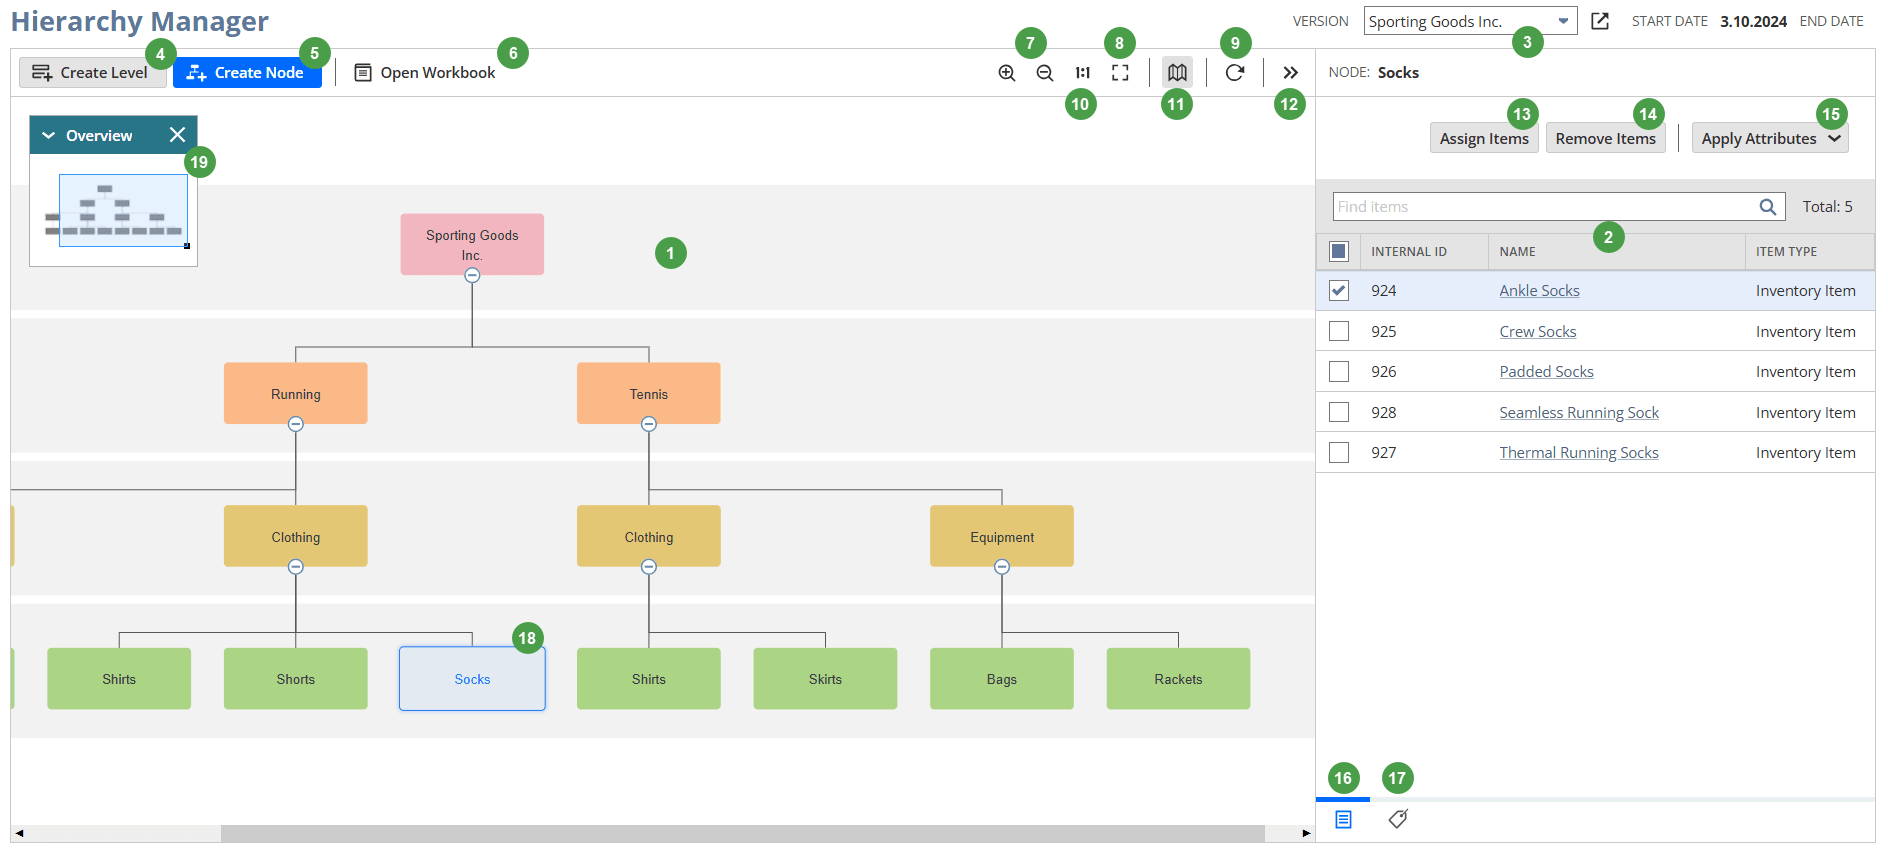Image resolution: width=1888 pixels, height=852 pixels.
Task: Check the Seamless Running Sock checkbox
Action: pos(1339,412)
